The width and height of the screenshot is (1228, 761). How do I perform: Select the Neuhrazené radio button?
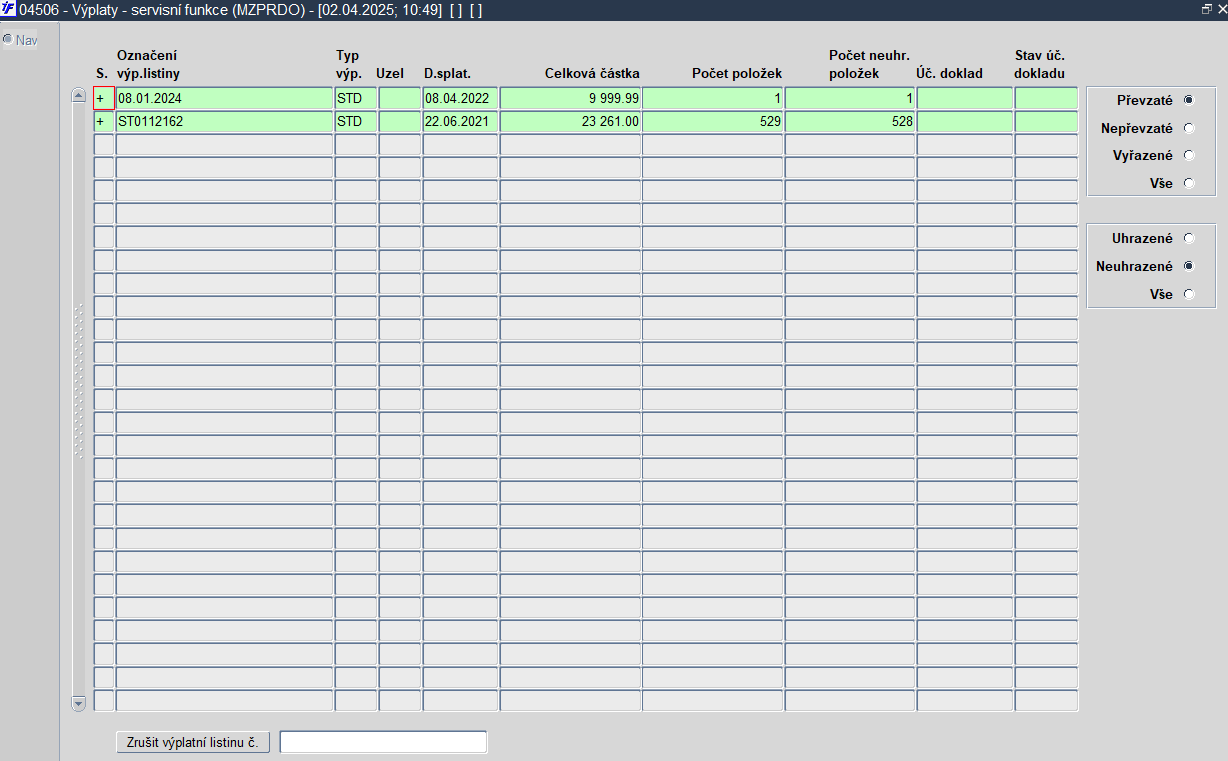[x=1188, y=266]
